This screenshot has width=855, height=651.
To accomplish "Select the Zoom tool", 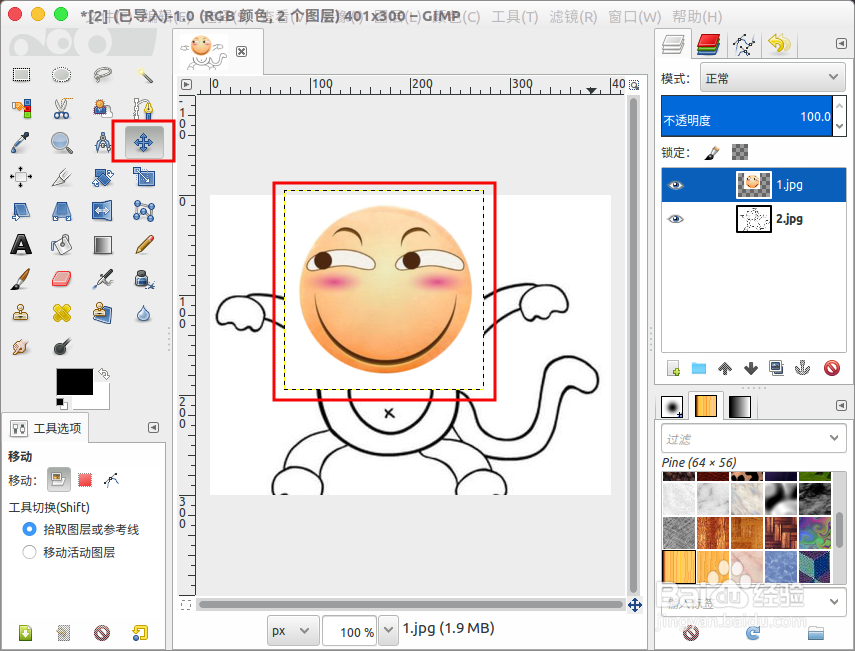I will tap(62, 143).
